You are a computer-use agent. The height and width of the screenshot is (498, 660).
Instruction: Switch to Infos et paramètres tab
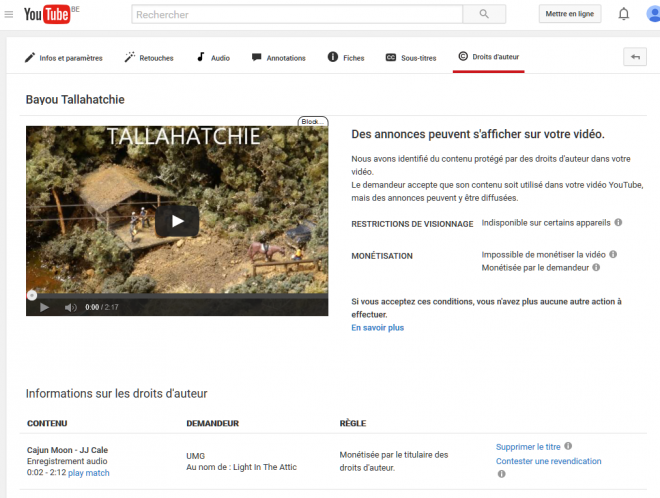point(64,58)
